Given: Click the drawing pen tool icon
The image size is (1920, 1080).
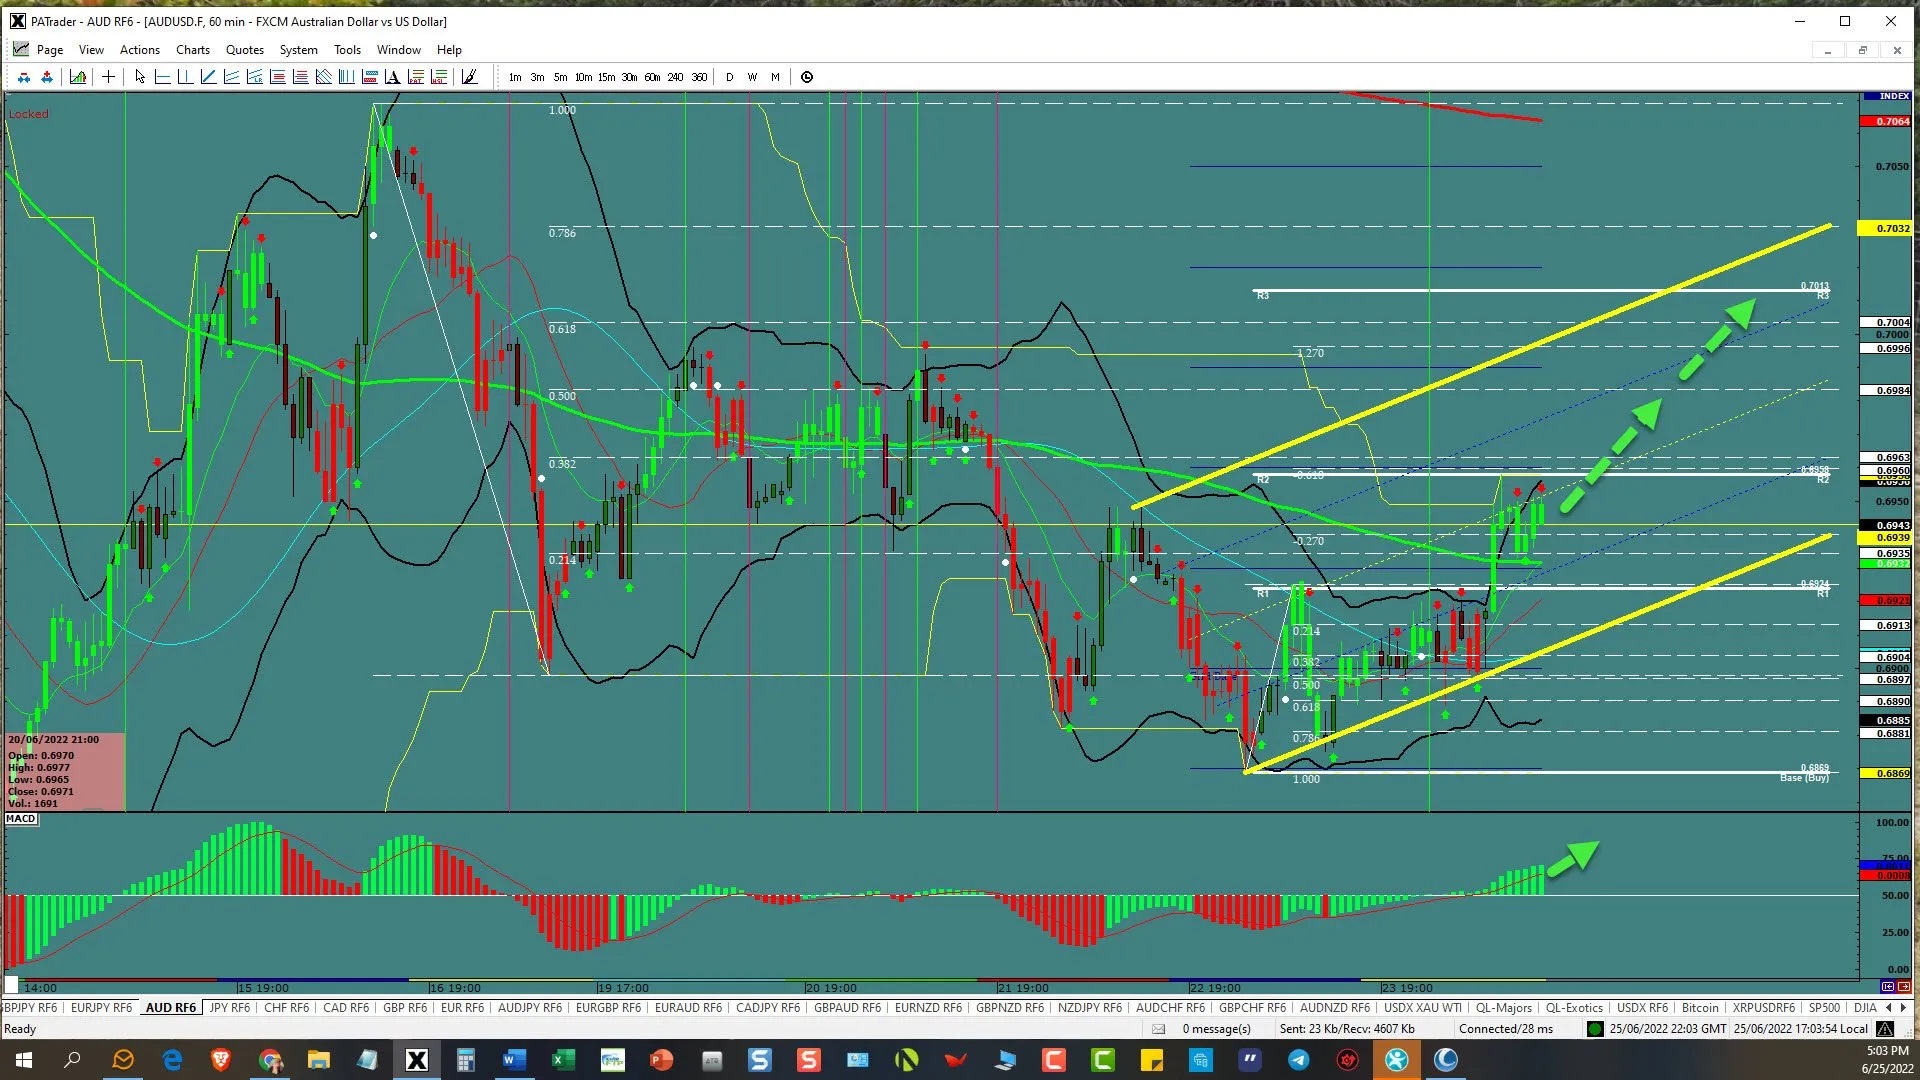Looking at the screenshot, I should [469, 77].
